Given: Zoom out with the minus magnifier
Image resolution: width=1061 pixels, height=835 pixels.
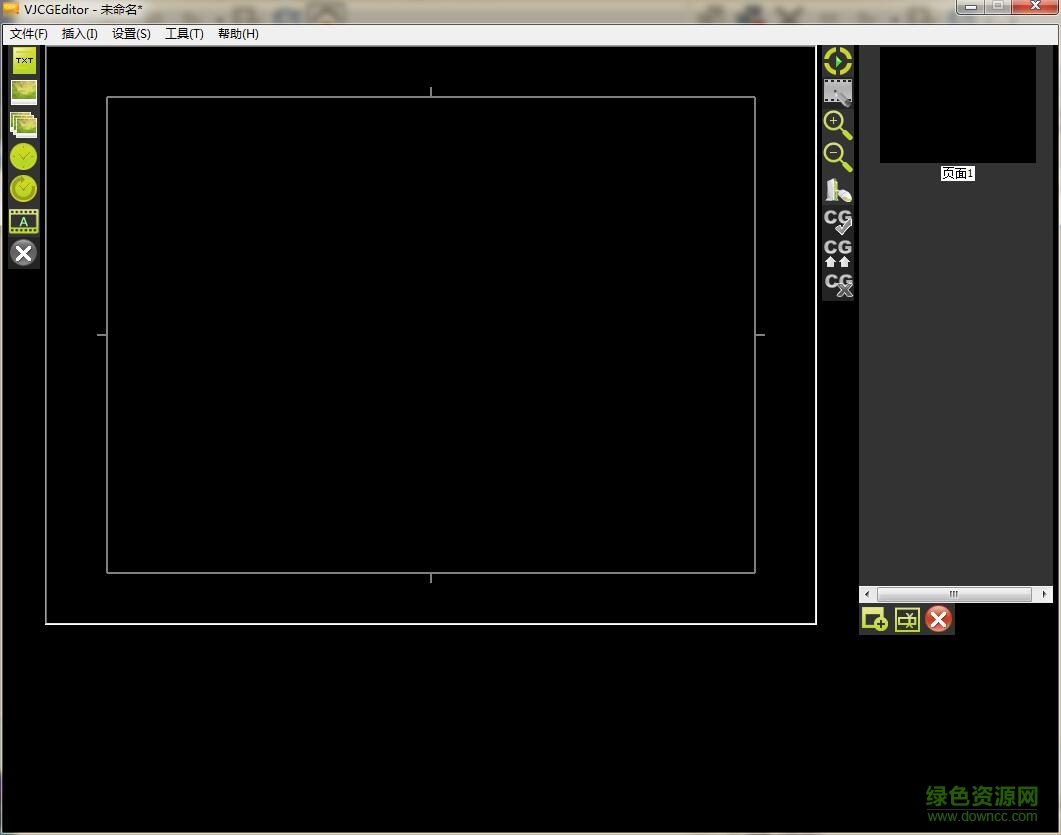Looking at the screenshot, I should (x=838, y=157).
